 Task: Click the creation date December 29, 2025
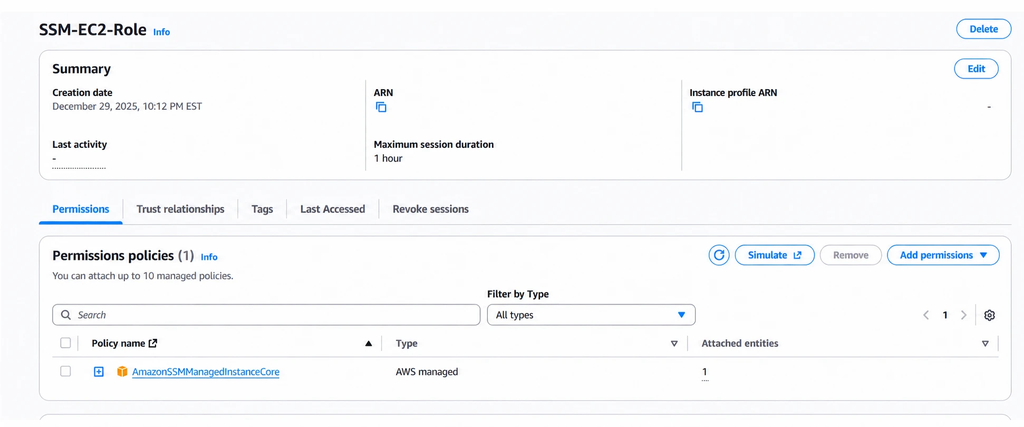tap(127, 106)
